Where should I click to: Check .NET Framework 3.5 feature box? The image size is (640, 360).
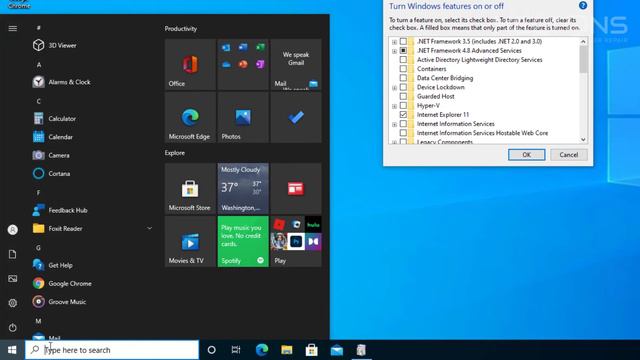403,41
